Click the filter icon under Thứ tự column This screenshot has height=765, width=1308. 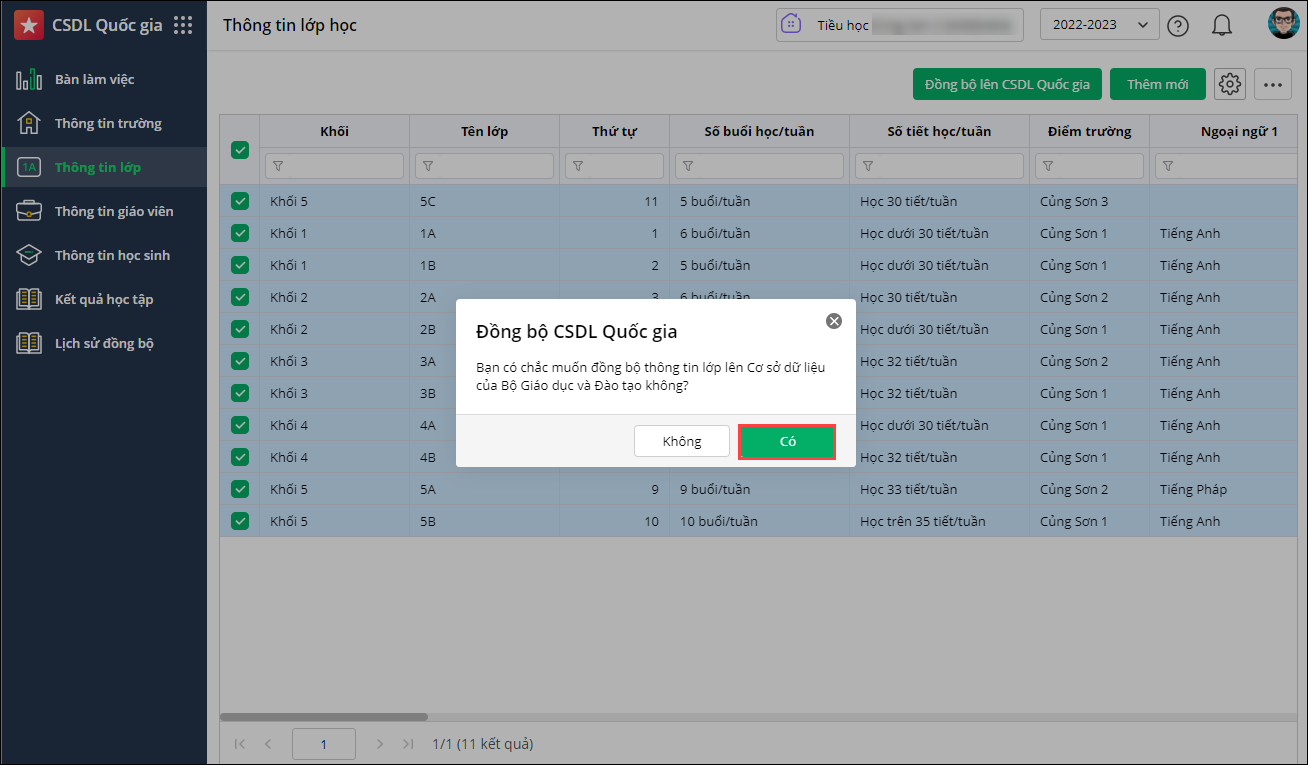(577, 166)
